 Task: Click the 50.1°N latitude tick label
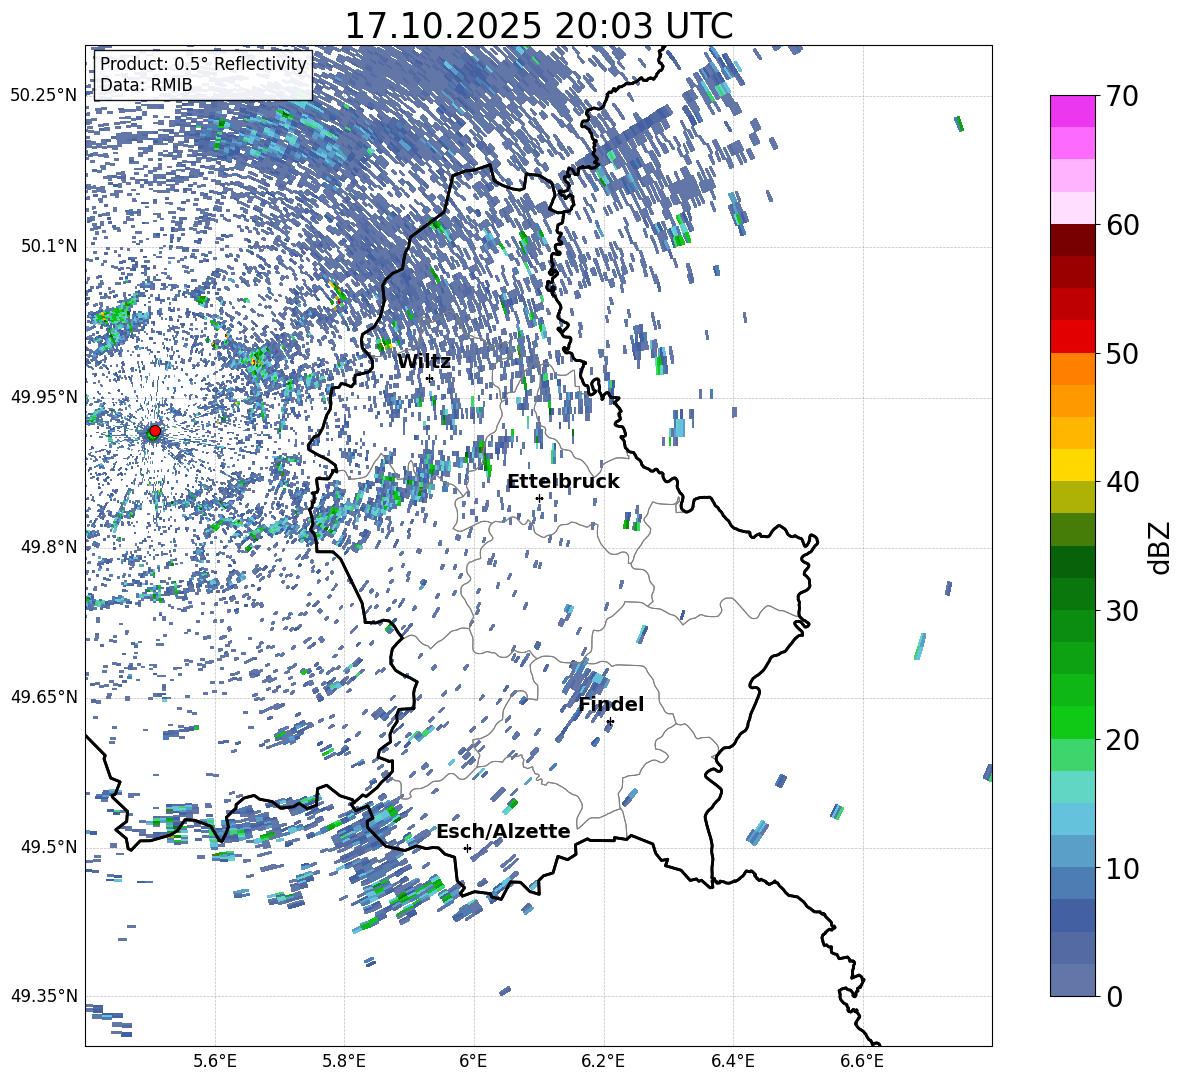[x=48, y=246]
